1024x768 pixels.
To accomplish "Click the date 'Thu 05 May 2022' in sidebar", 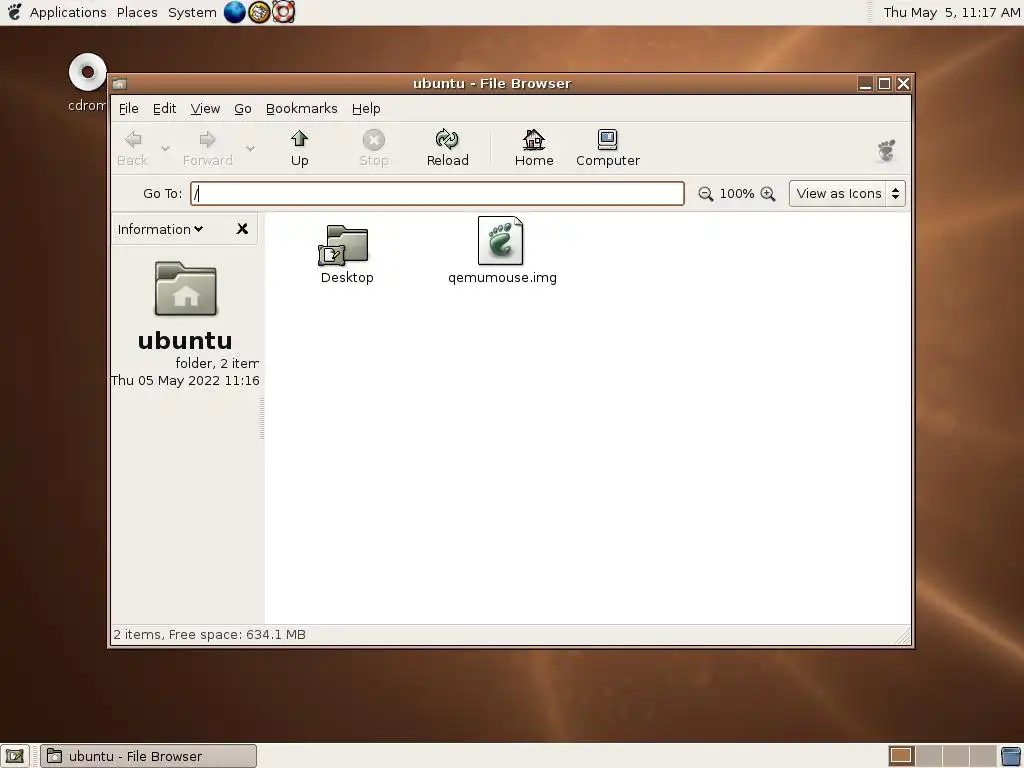I will click(x=185, y=381).
